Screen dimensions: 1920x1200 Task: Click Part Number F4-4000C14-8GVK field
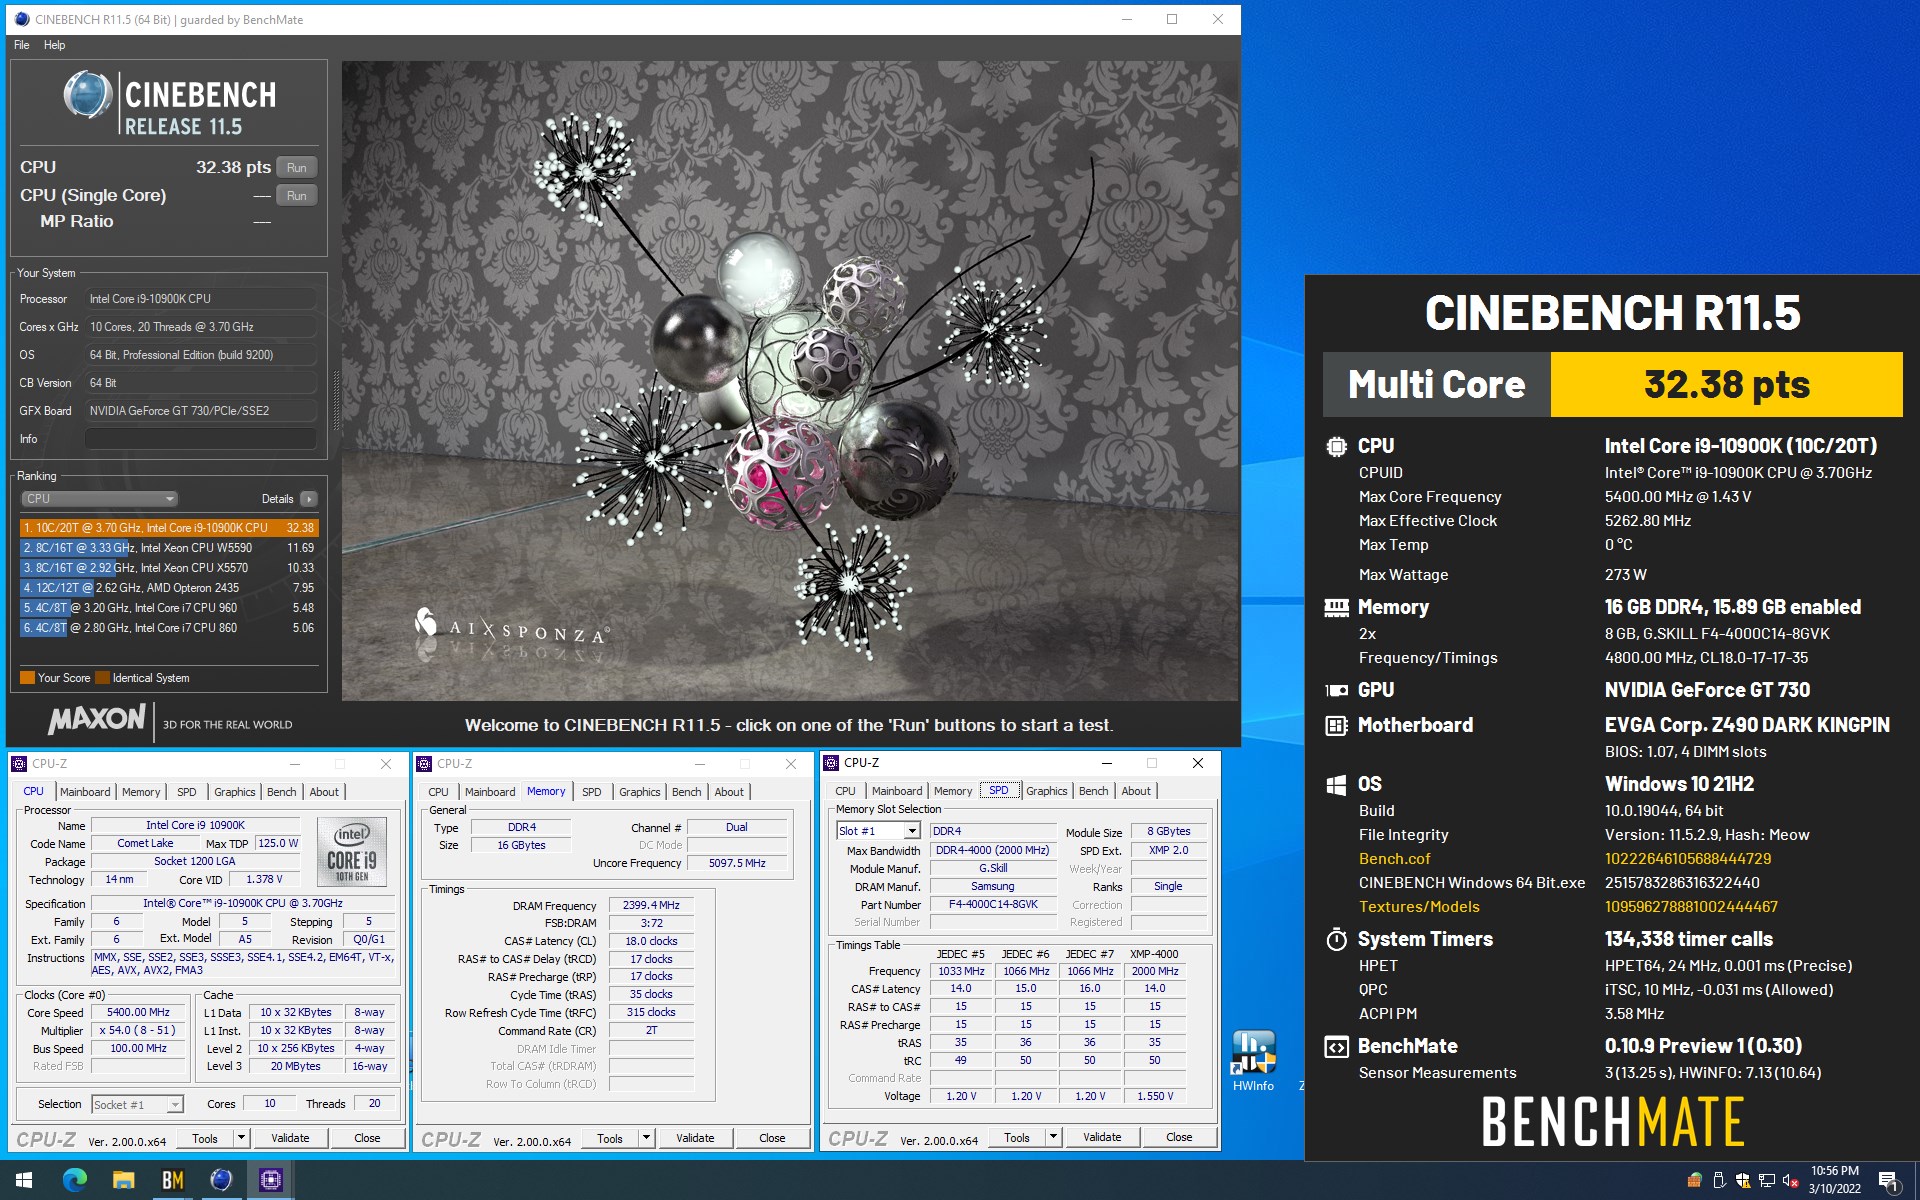(x=993, y=905)
